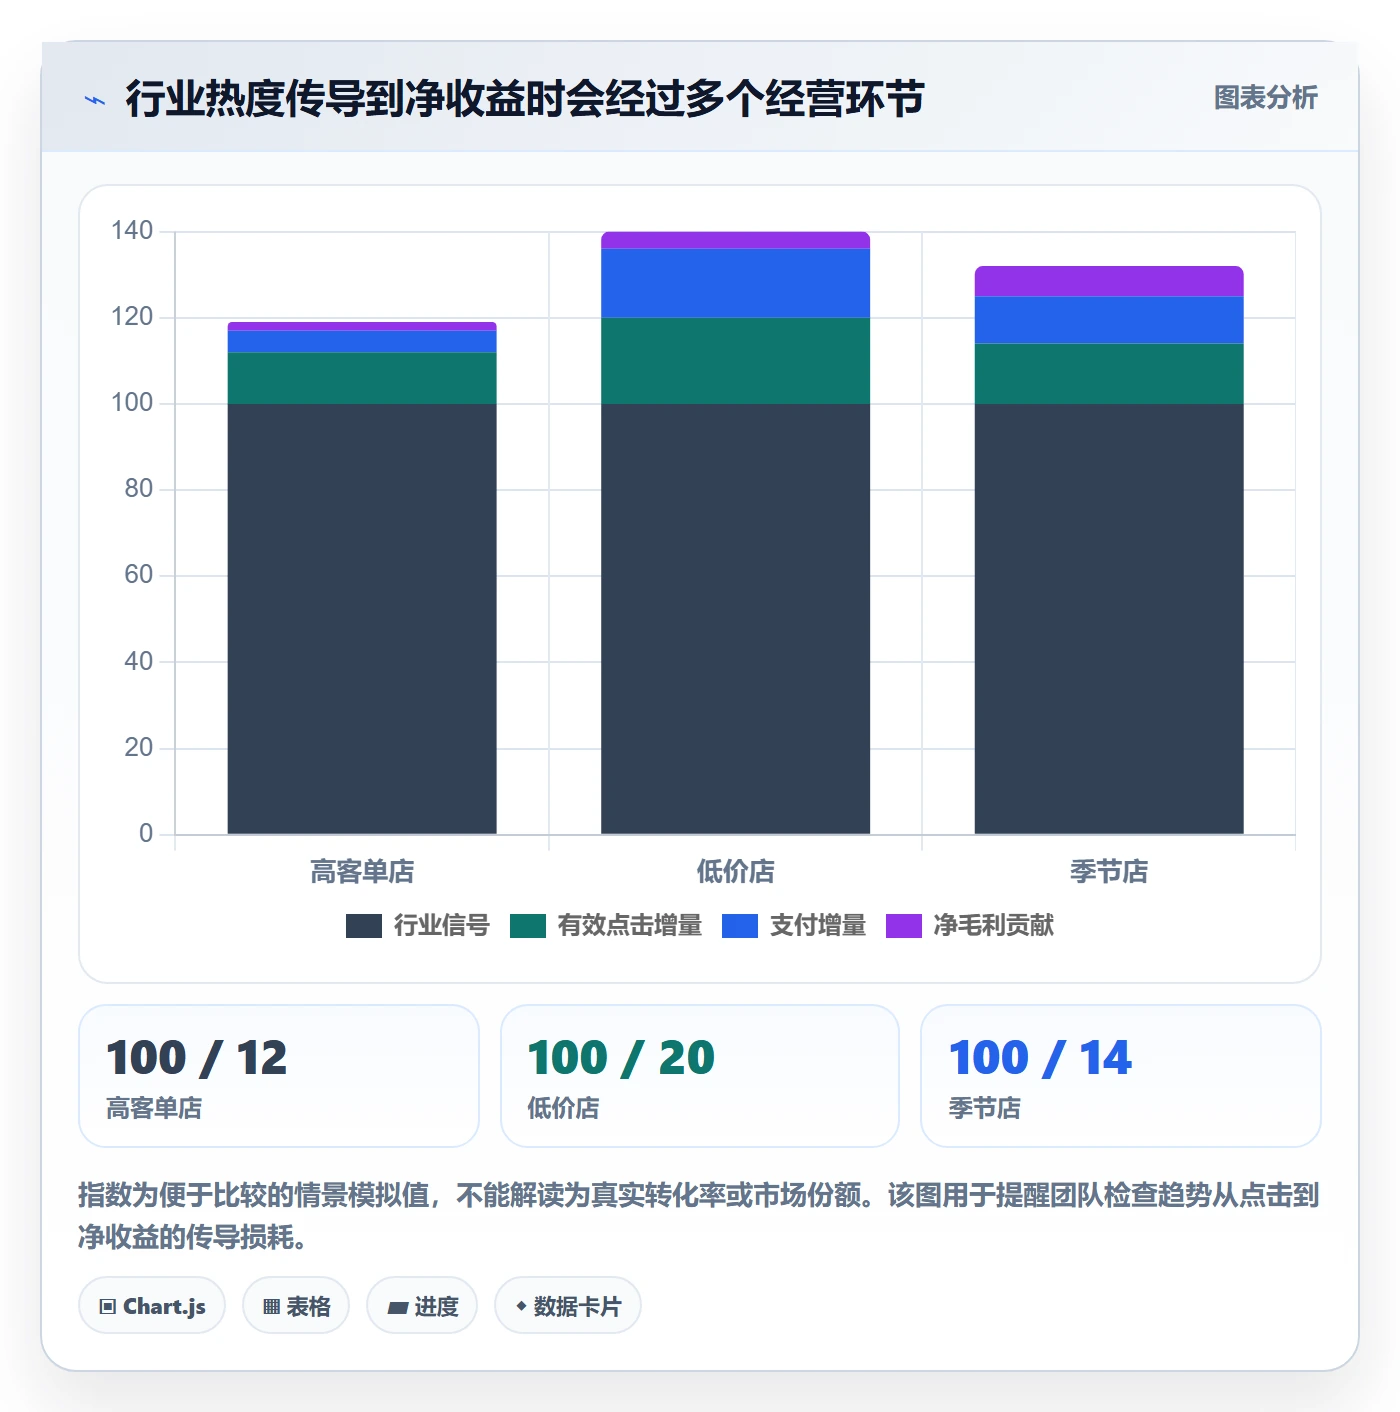The width and height of the screenshot is (1400, 1412).
Task: Toggle the 行业信号 legend color swatch
Action: click(x=364, y=926)
